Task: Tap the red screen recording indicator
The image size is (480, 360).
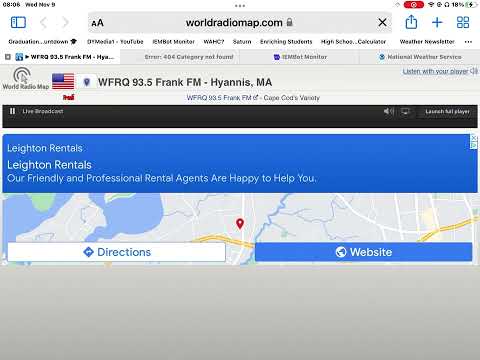Action: [414, 5]
